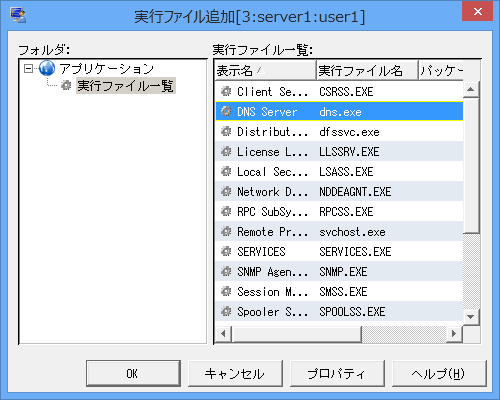The height and width of the screenshot is (400, 500).
Task: Sort by 実行ファイル名 column header
Action: coord(367,70)
